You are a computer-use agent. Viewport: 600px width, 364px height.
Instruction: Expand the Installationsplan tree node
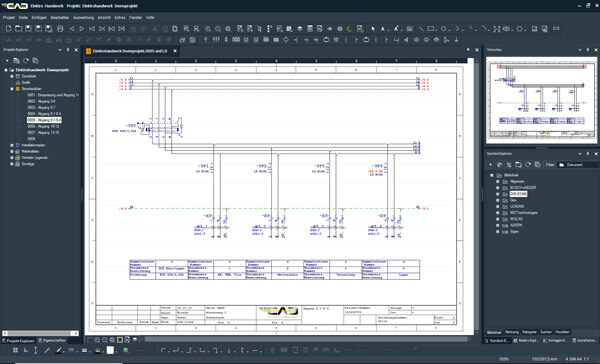click(x=12, y=145)
